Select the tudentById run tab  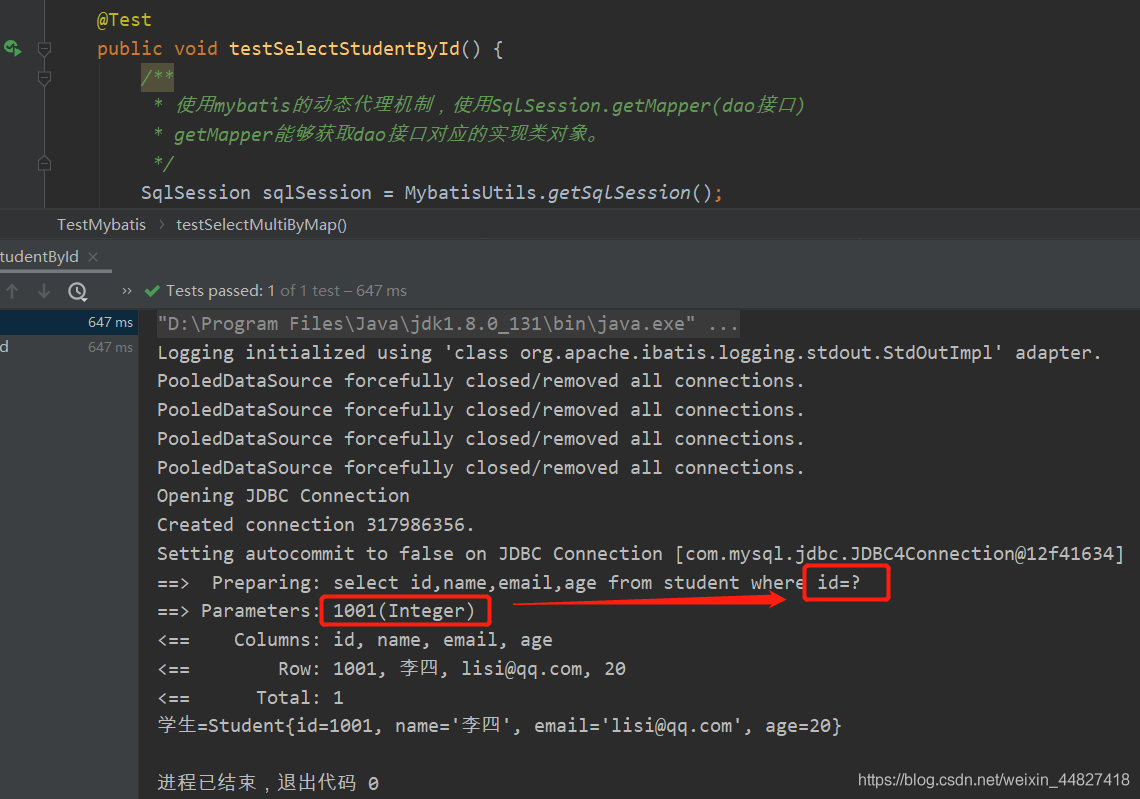(40, 257)
